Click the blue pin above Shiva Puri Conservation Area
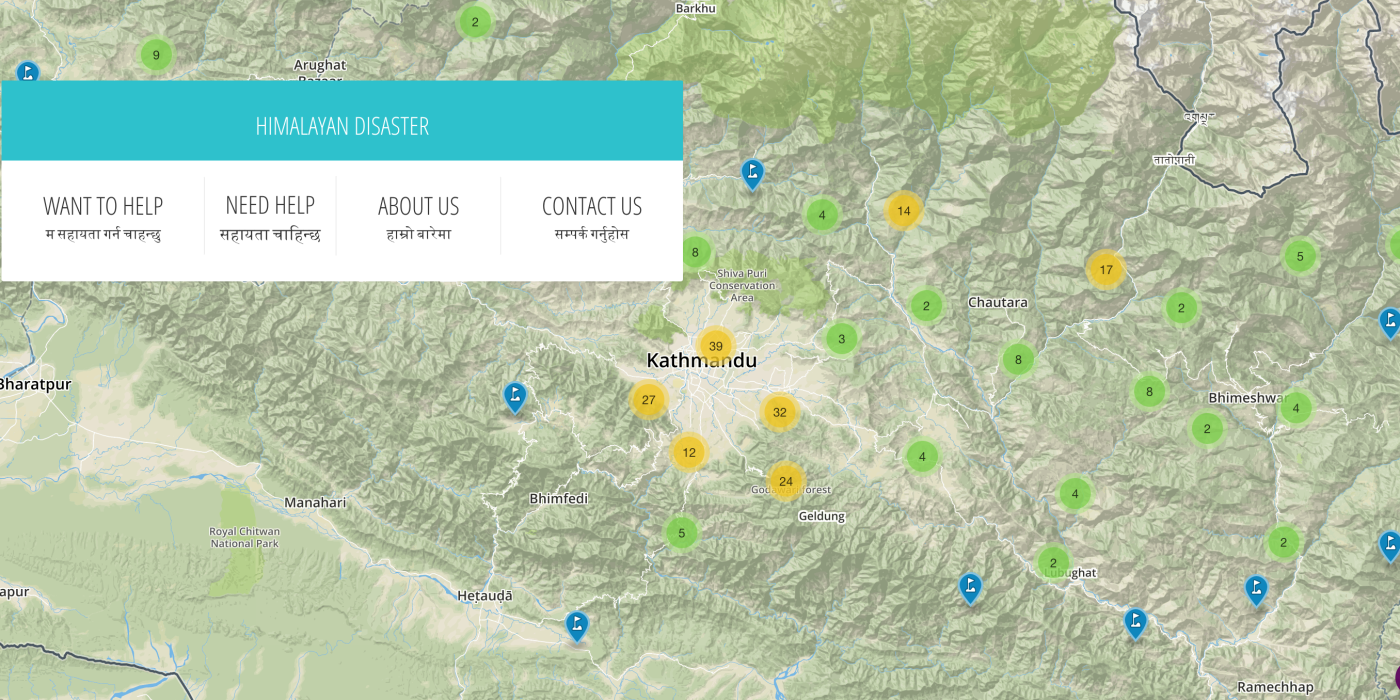Viewport: 1400px width, 700px height. pos(751,174)
